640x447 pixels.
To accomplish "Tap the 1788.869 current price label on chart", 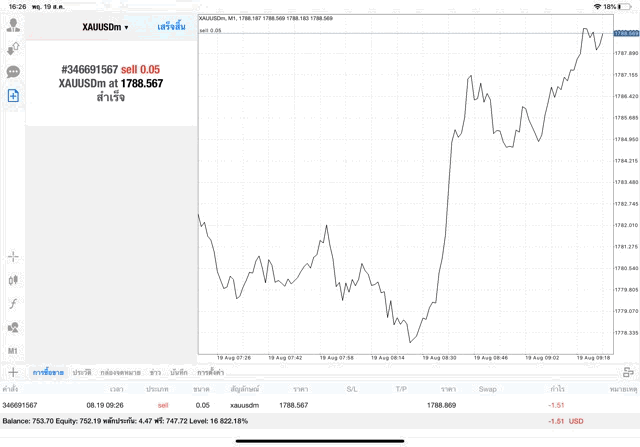I will pyautogui.click(x=626, y=33).
